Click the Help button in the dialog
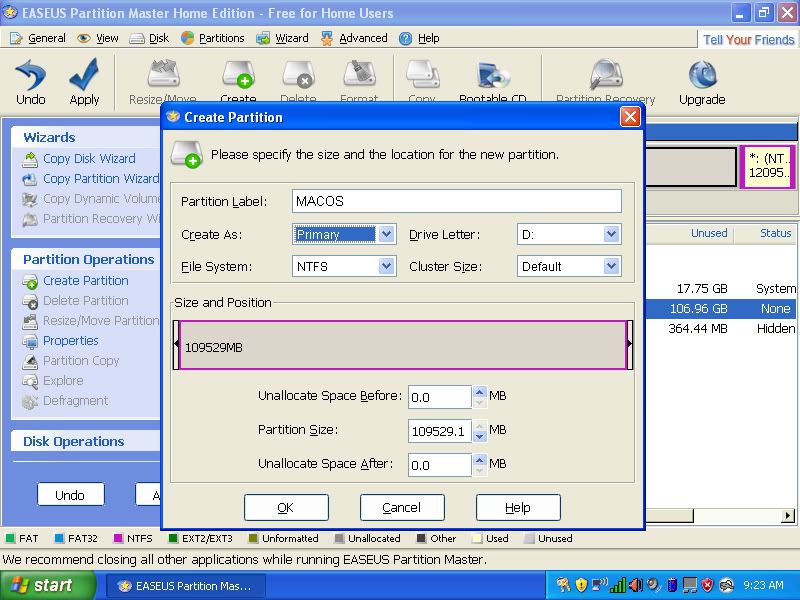The width and height of the screenshot is (800, 600). 518,507
